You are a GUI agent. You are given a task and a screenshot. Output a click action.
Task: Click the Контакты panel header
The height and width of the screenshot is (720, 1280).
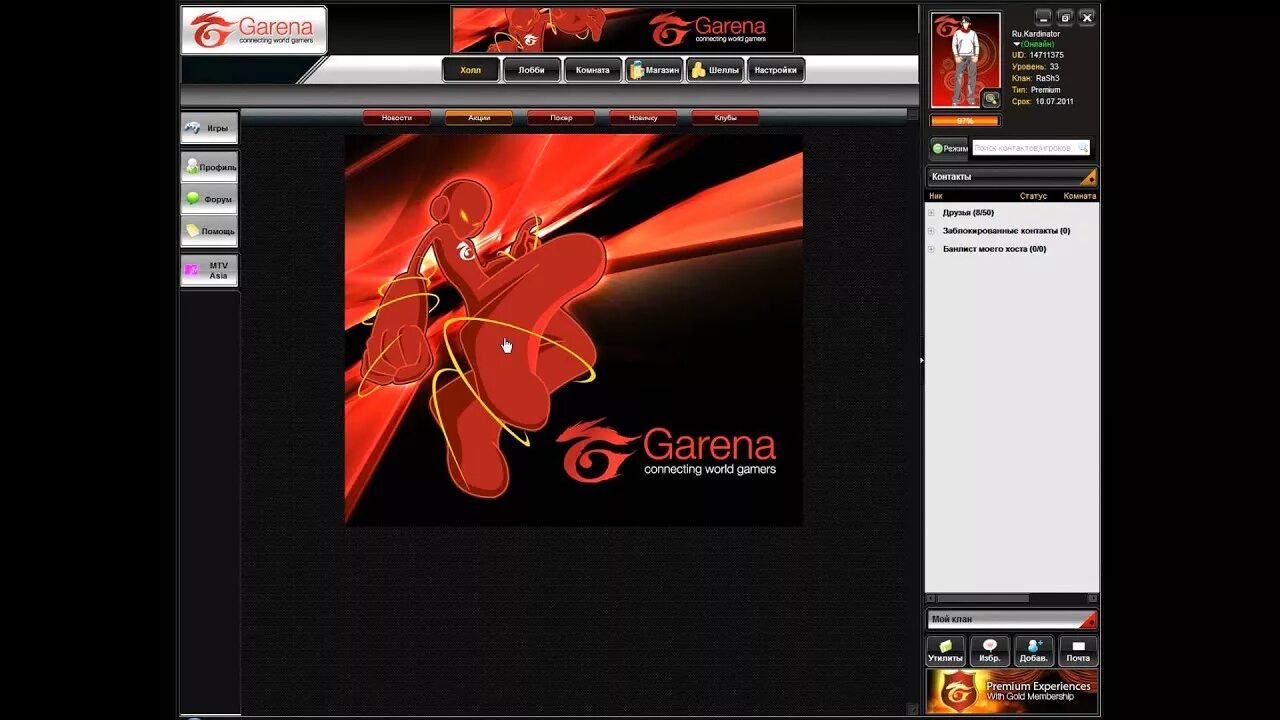[x=1012, y=177]
